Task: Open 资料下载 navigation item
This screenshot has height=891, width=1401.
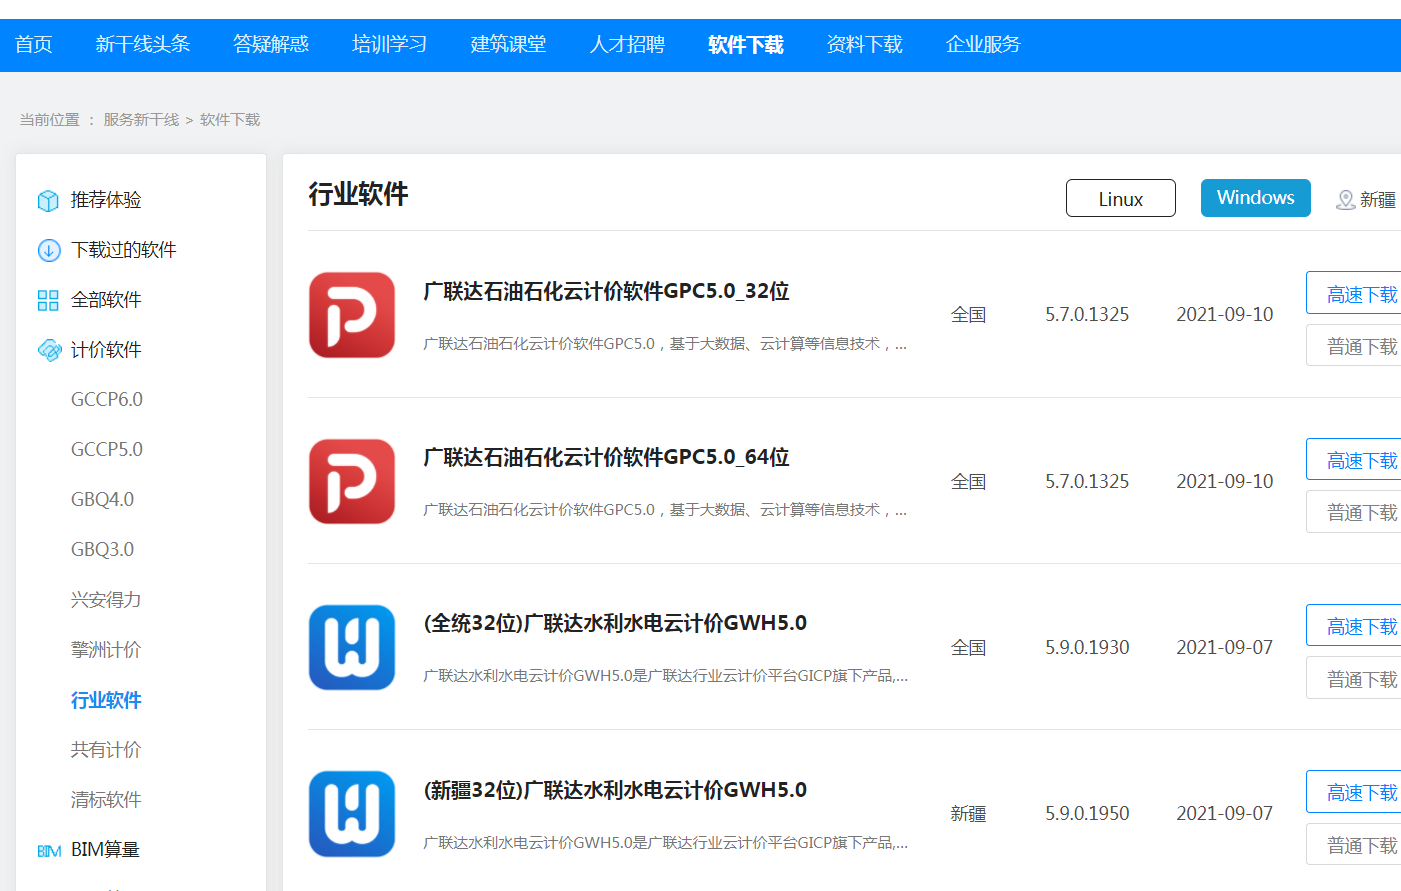Action: point(865,44)
